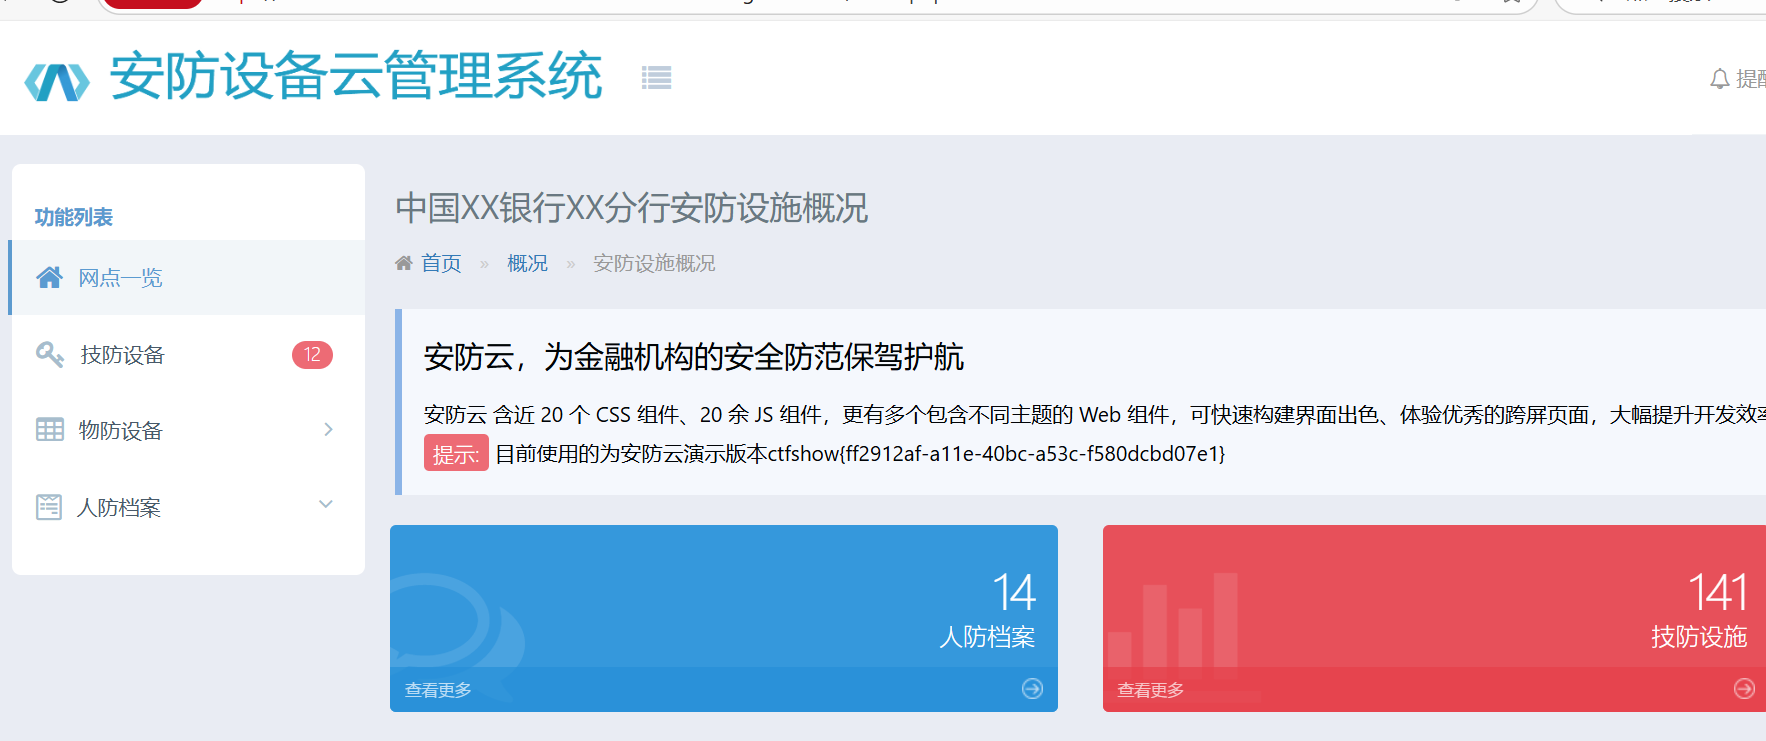Click the number 14 on blue card

pyautogui.click(x=1014, y=592)
